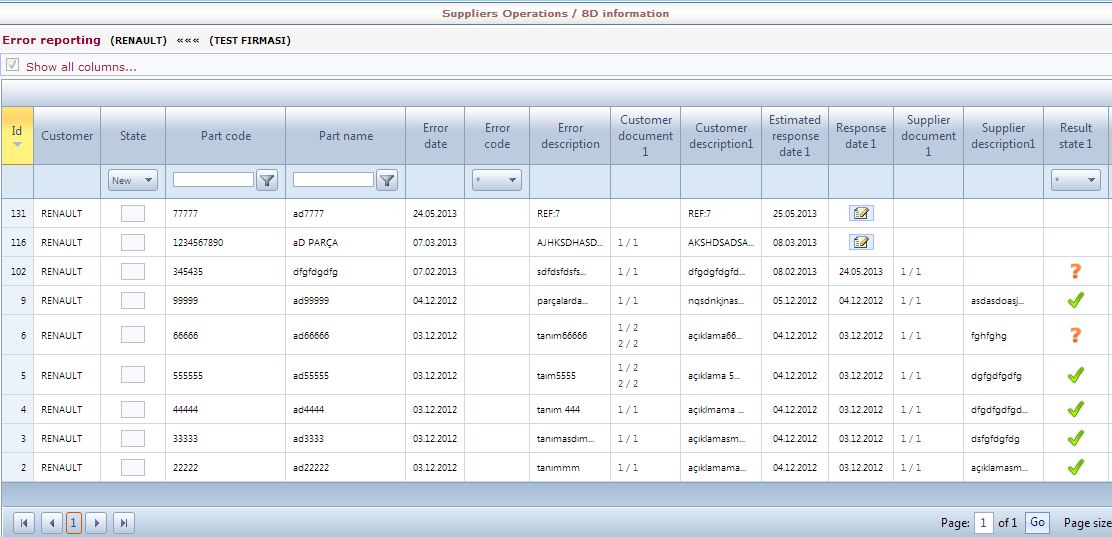Screen dimensions: 1112x537
Task: Click the State box for row 4
Action: coord(133,409)
